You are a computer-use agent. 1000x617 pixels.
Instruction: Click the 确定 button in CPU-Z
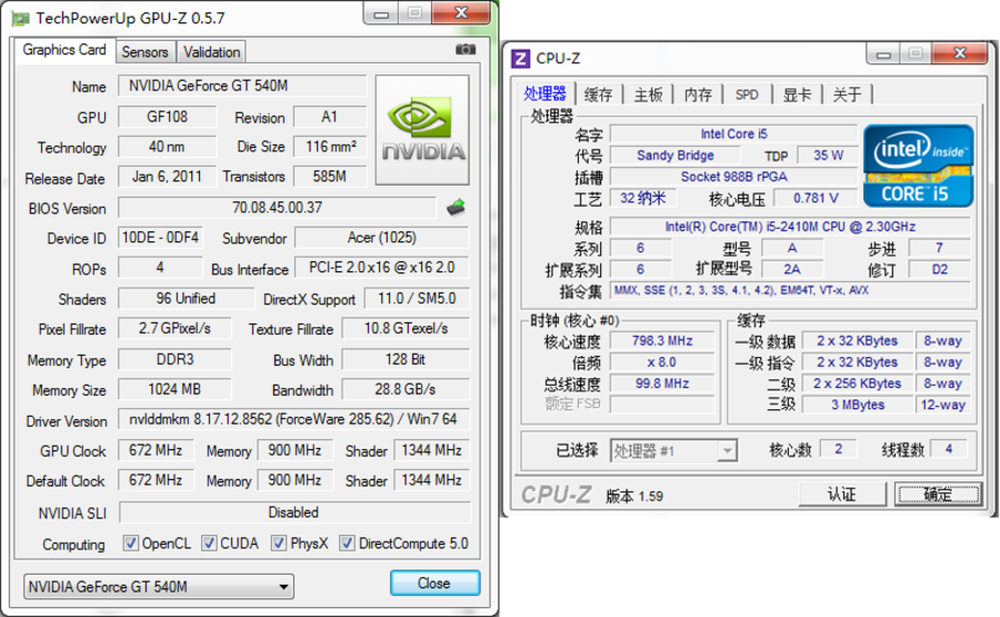[938, 494]
